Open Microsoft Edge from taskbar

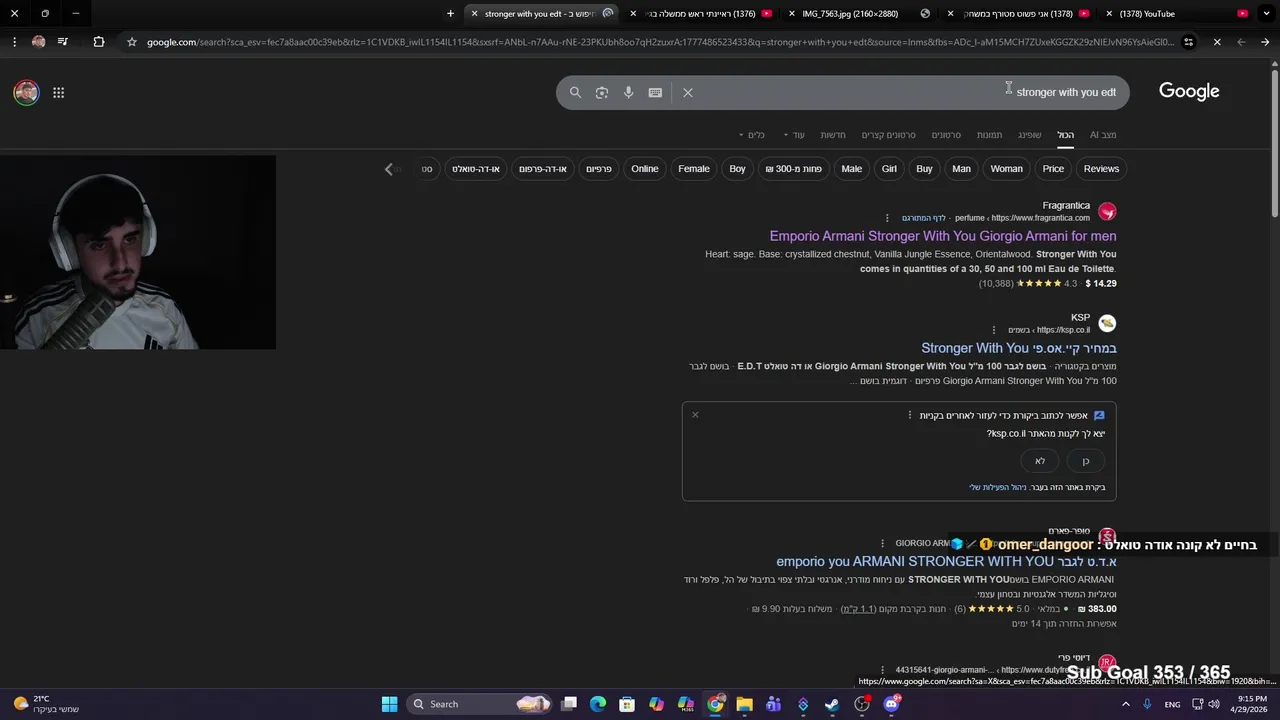tap(597, 704)
